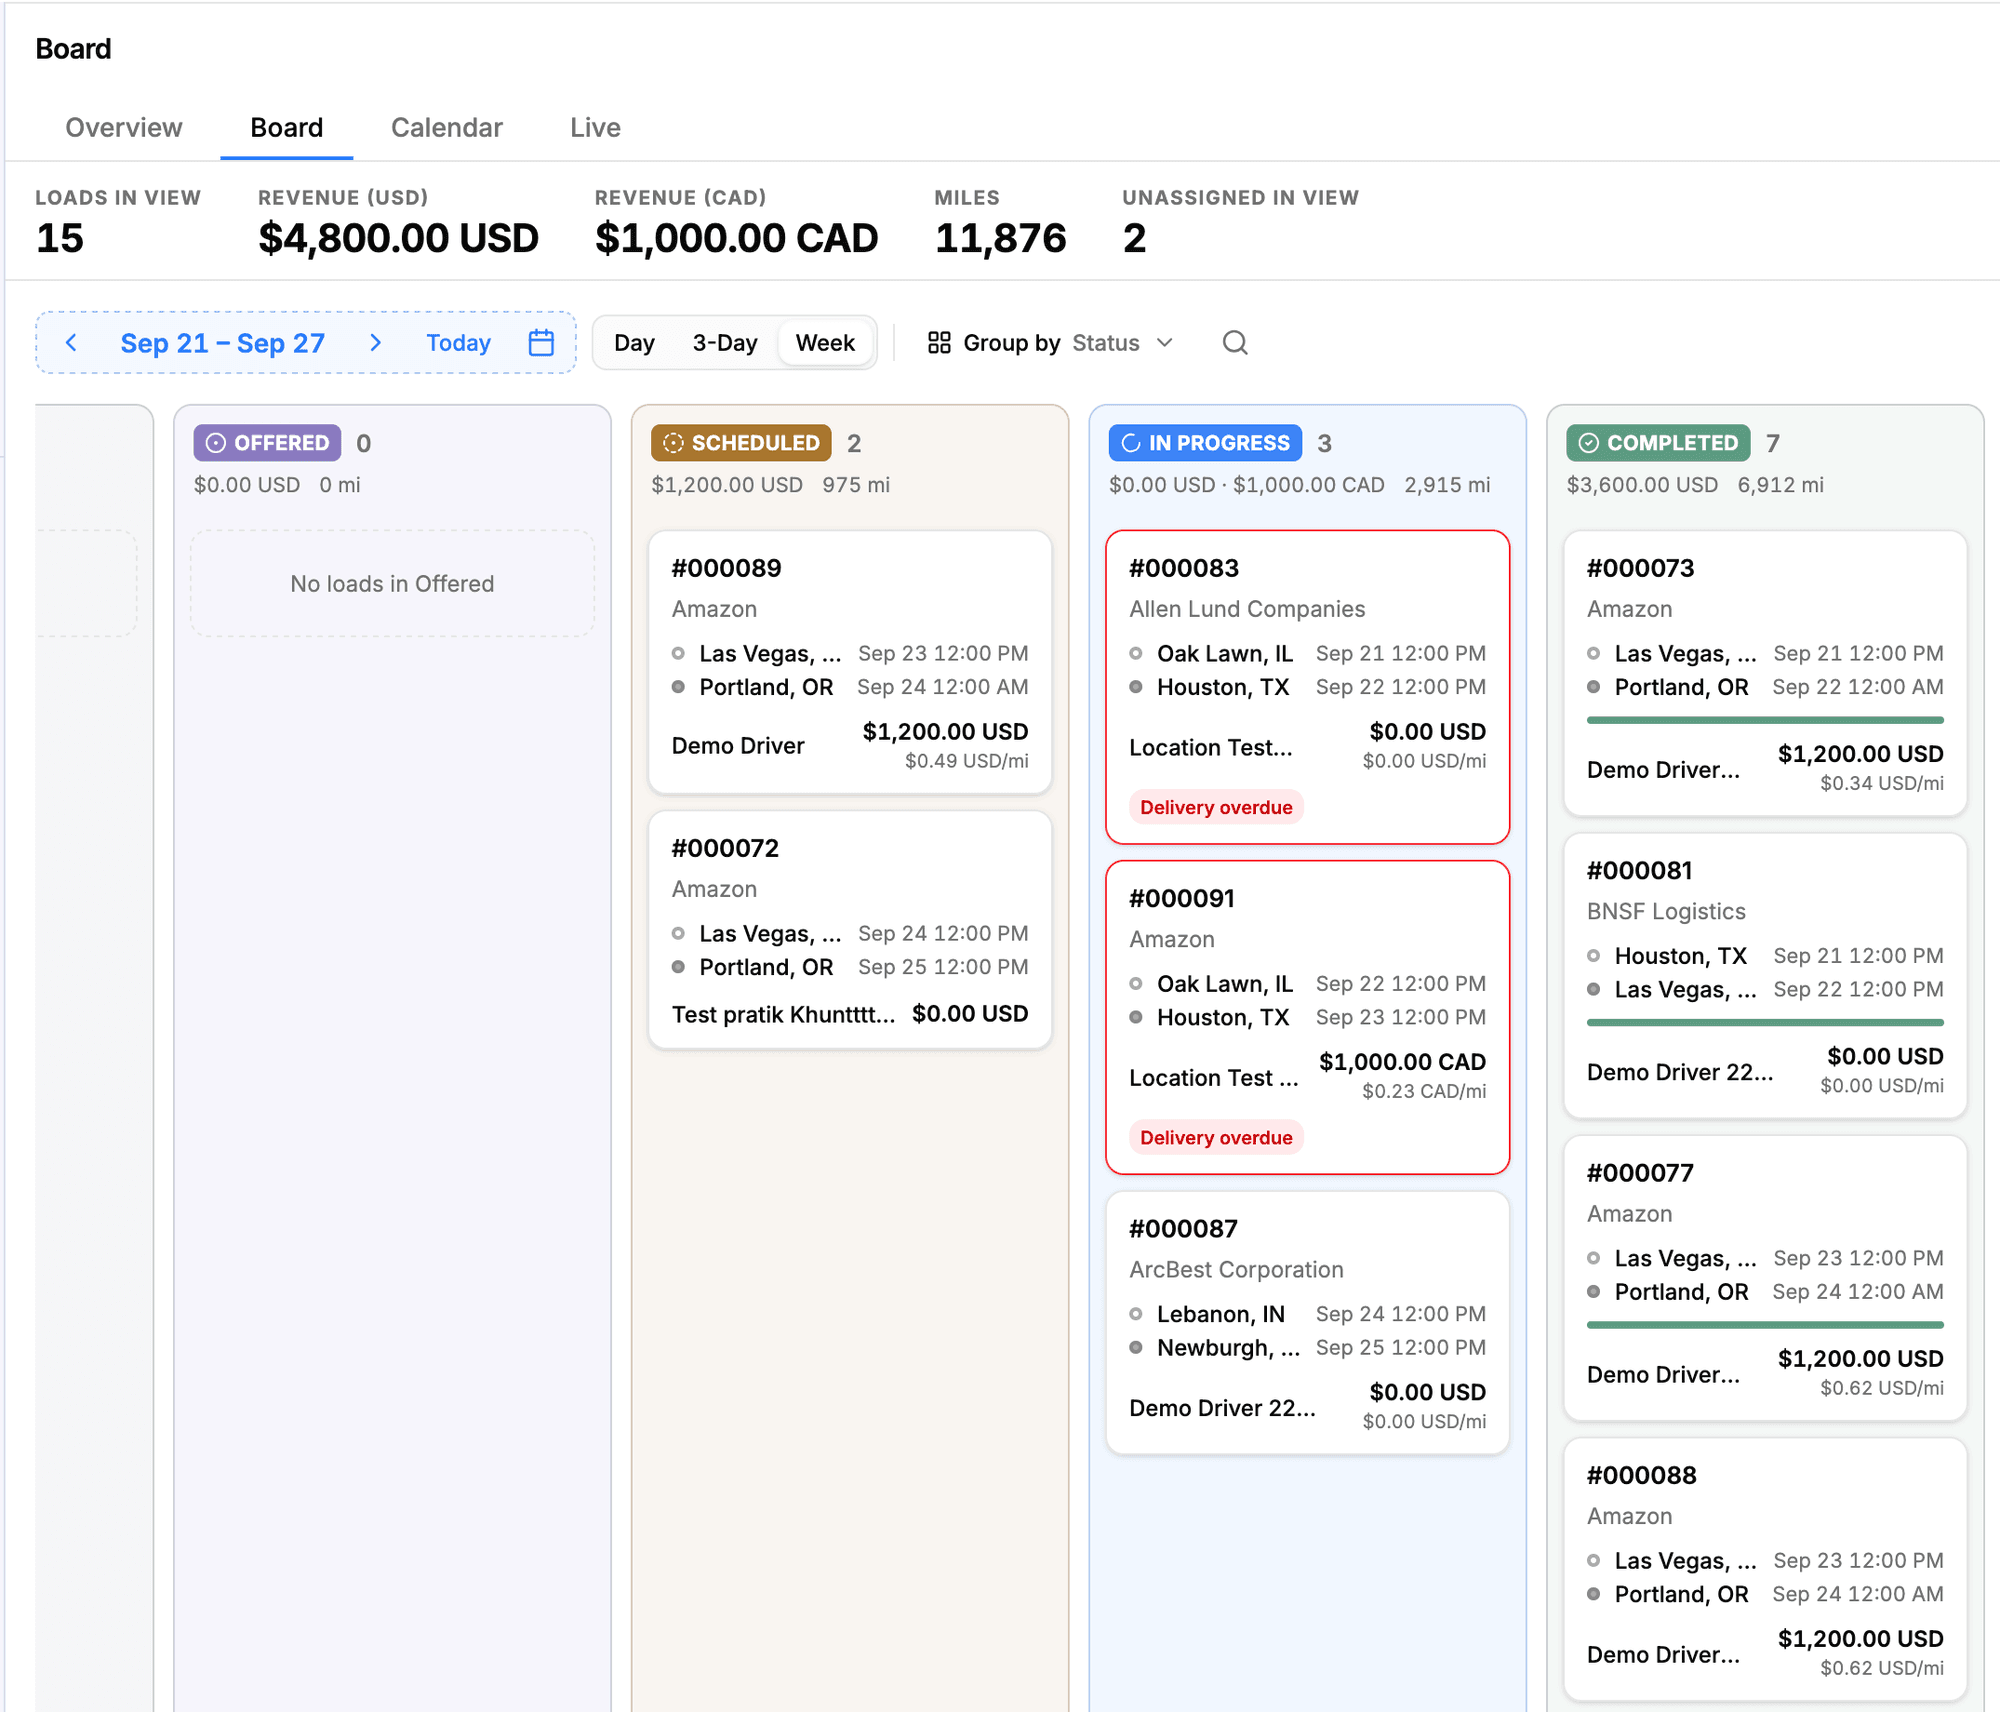Click the Miles total 11,876
This screenshot has height=1712, width=2000.
pyautogui.click(x=1000, y=238)
